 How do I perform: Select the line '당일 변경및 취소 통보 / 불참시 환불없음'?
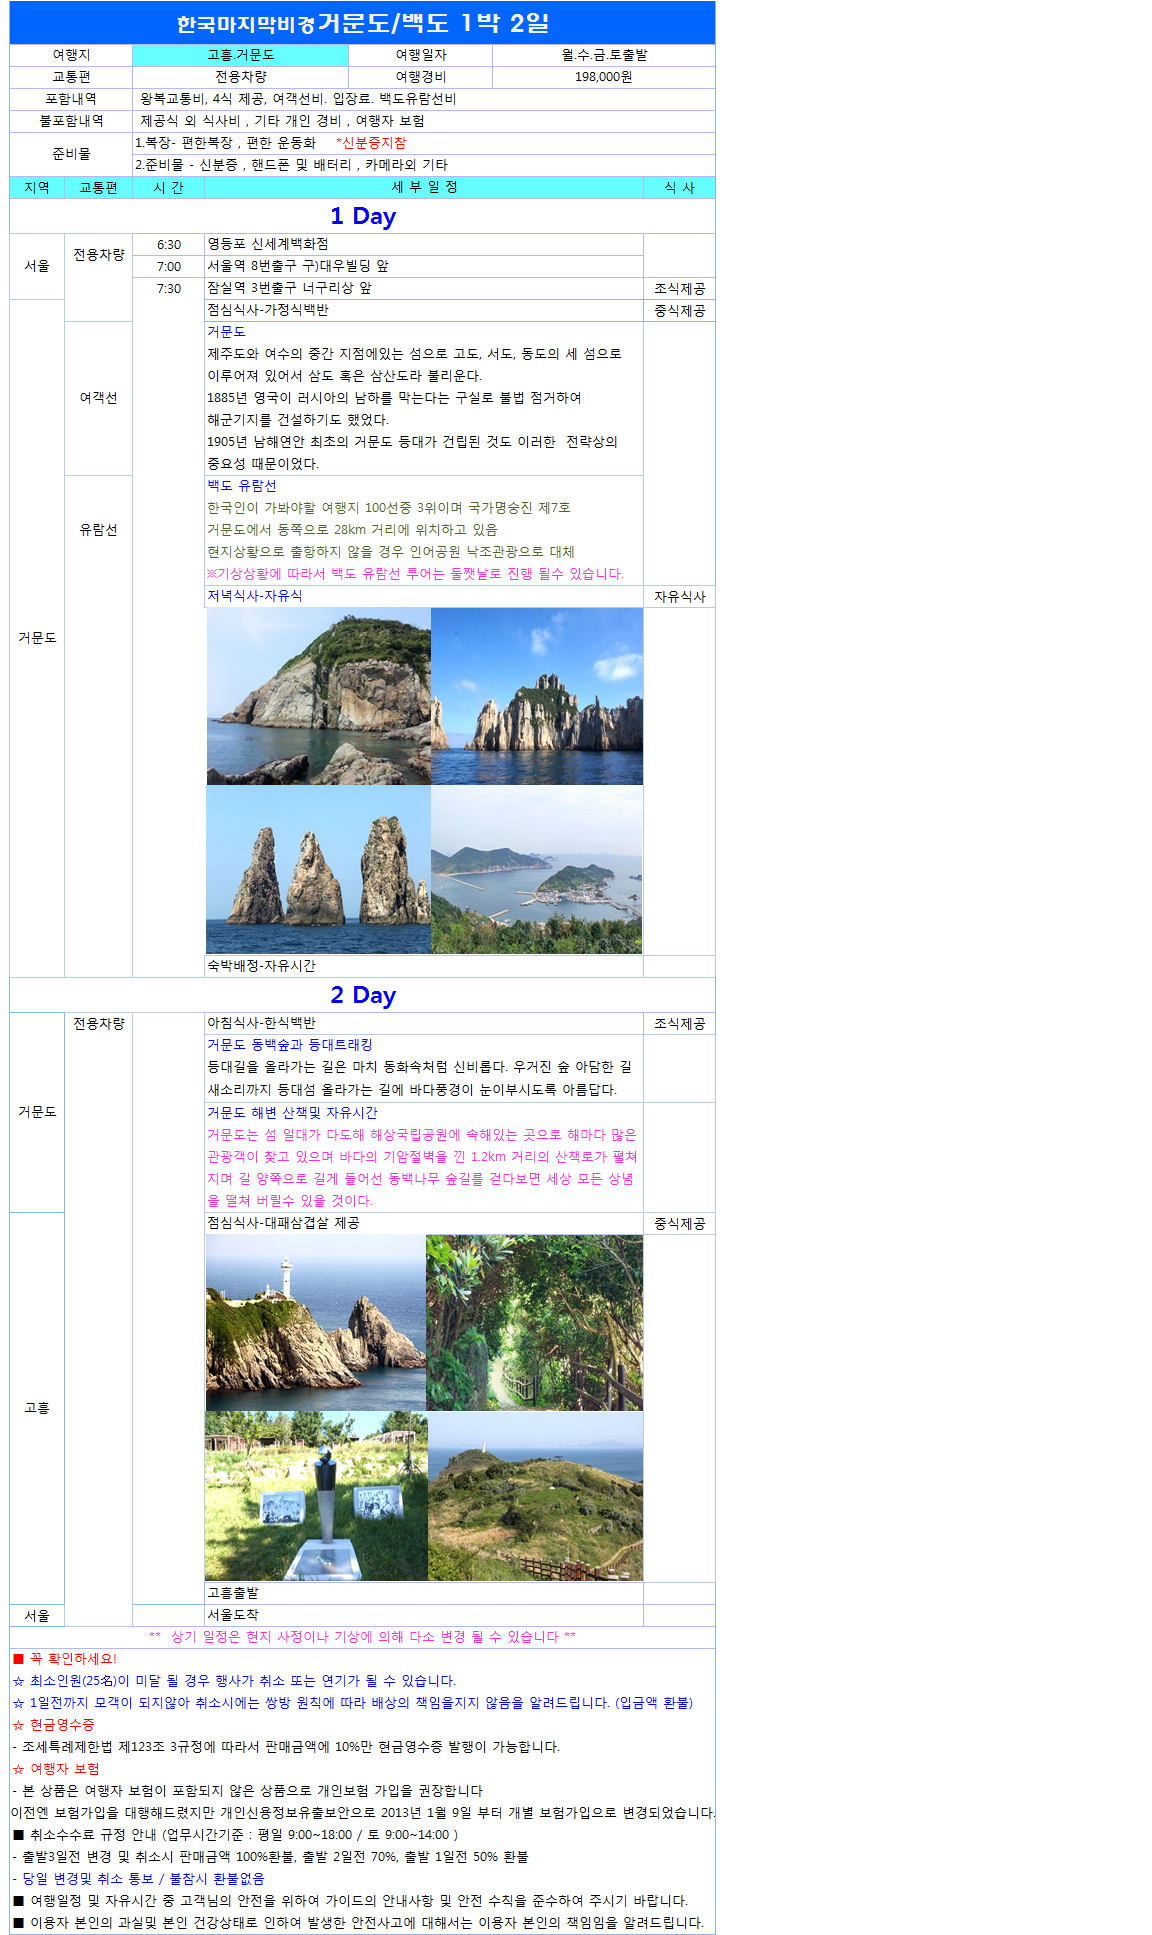pyautogui.click(x=138, y=1879)
